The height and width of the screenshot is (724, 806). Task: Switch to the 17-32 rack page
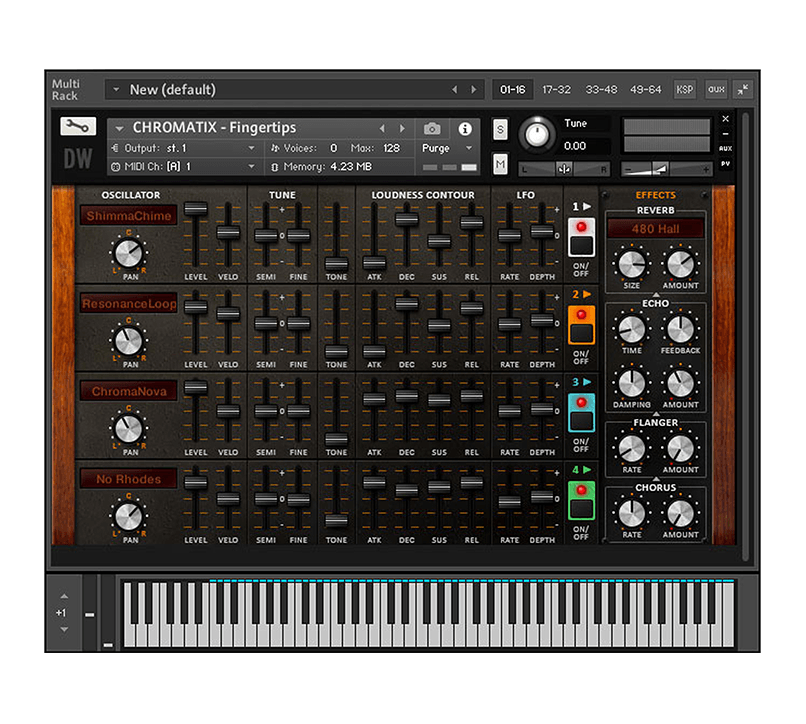[556, 89]
